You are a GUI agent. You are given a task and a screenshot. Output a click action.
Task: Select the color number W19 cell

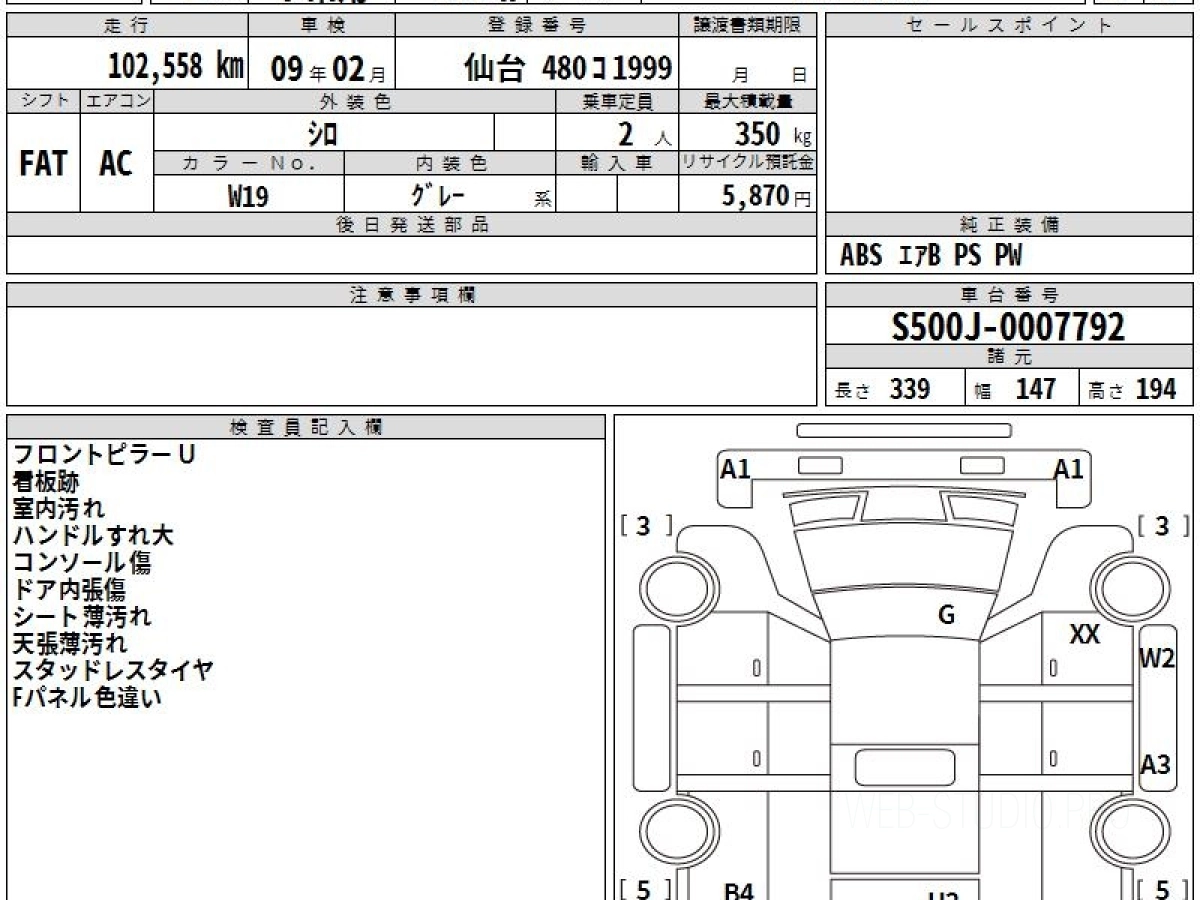(248, 197)
